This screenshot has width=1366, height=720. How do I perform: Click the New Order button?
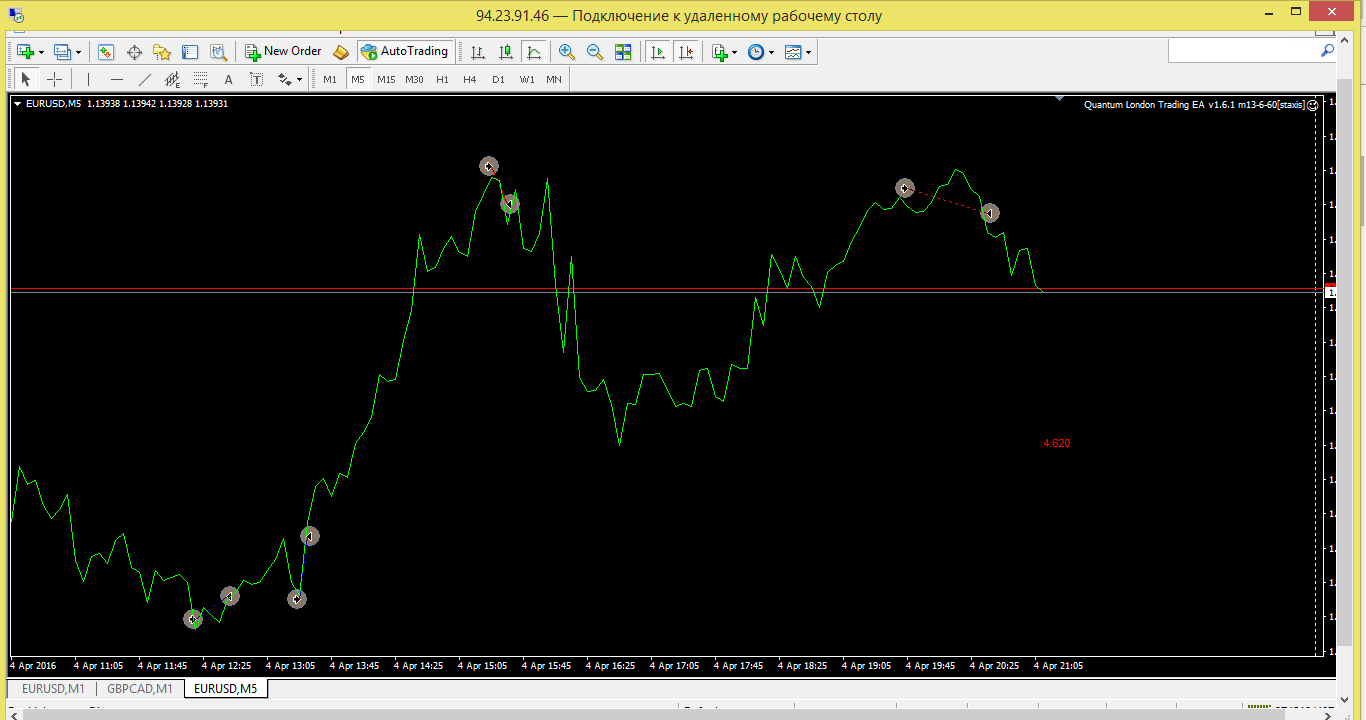click(284, 52)
